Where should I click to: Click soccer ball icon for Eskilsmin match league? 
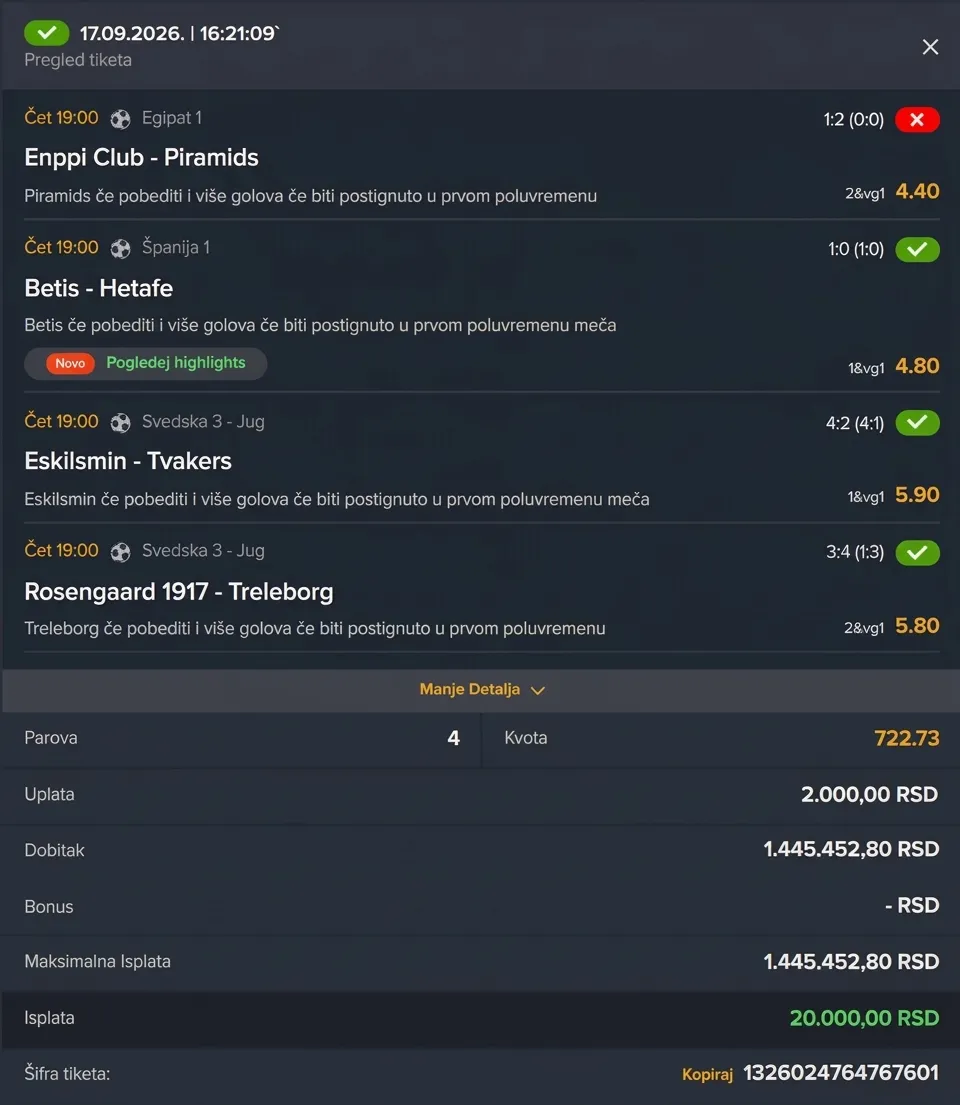pos(121,422)
